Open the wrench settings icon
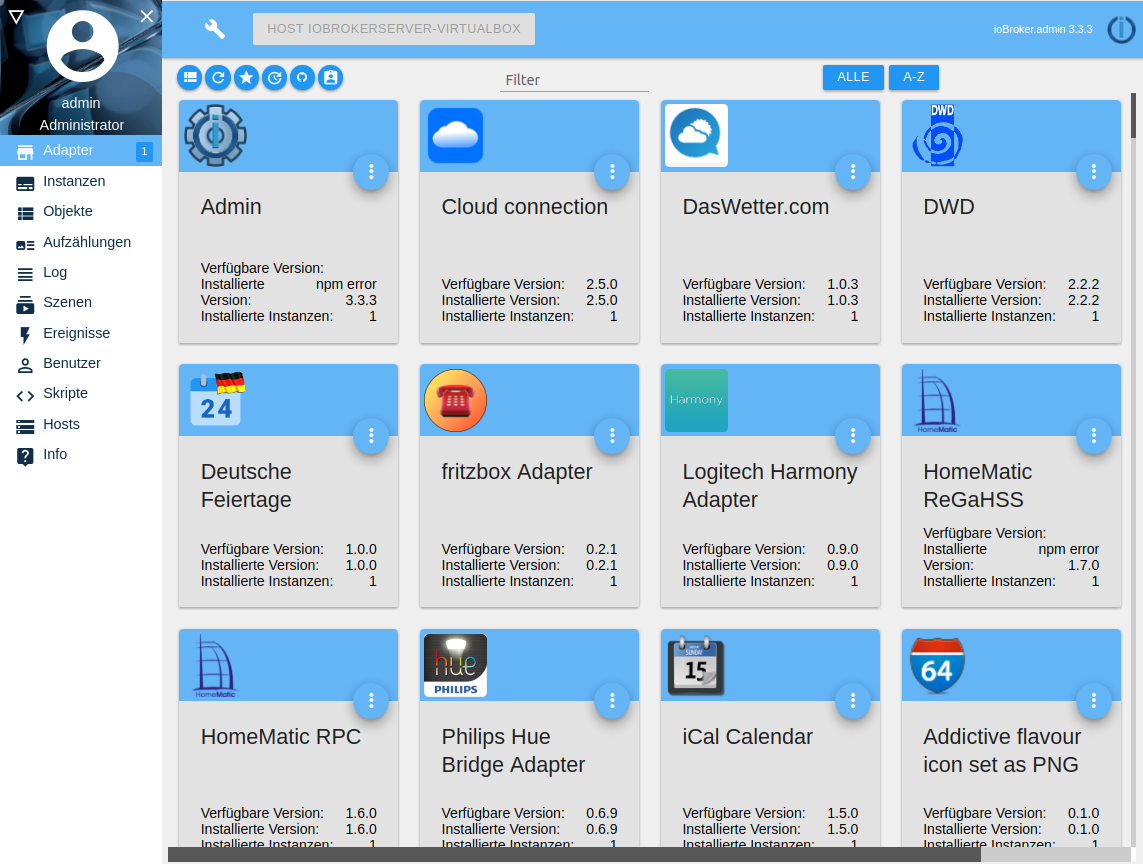1143x864 pixels. [x=214, y=28]
